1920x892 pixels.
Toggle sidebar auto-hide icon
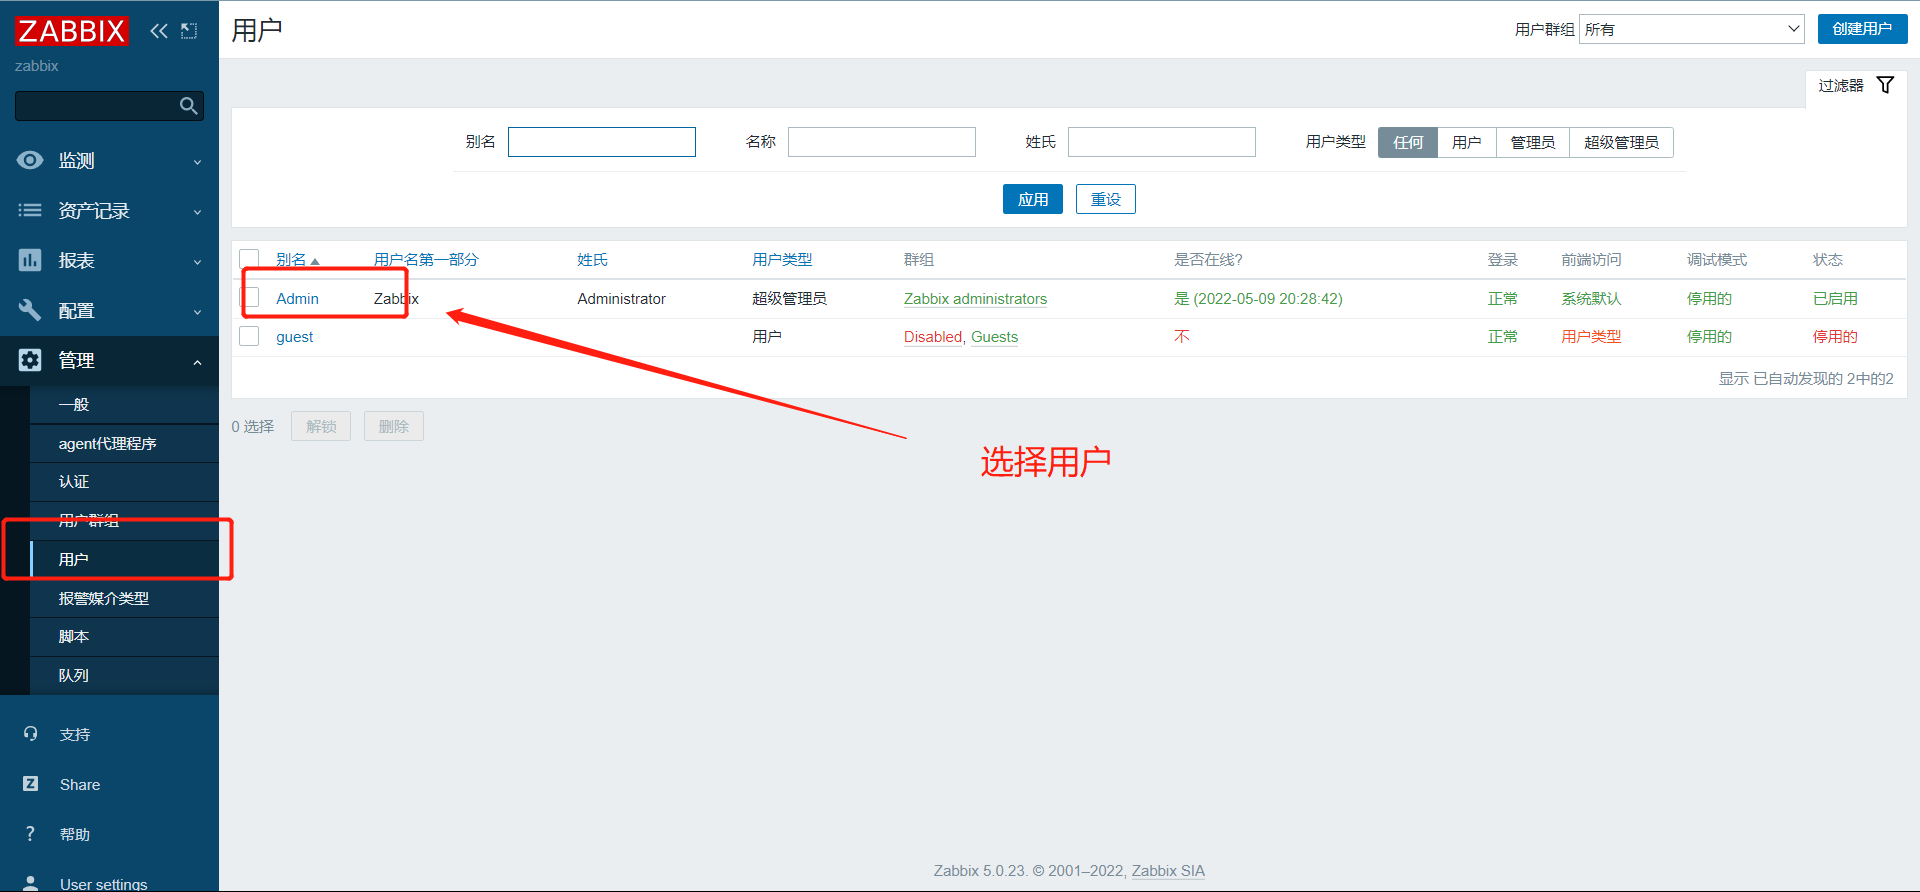pyautogui.click(x=189, y=31)
